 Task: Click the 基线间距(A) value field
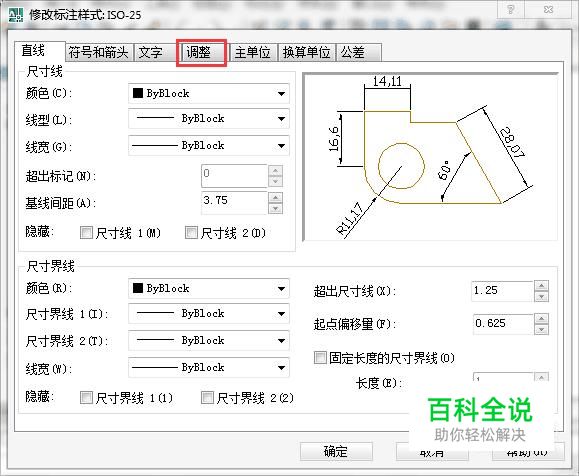[234, 203]
